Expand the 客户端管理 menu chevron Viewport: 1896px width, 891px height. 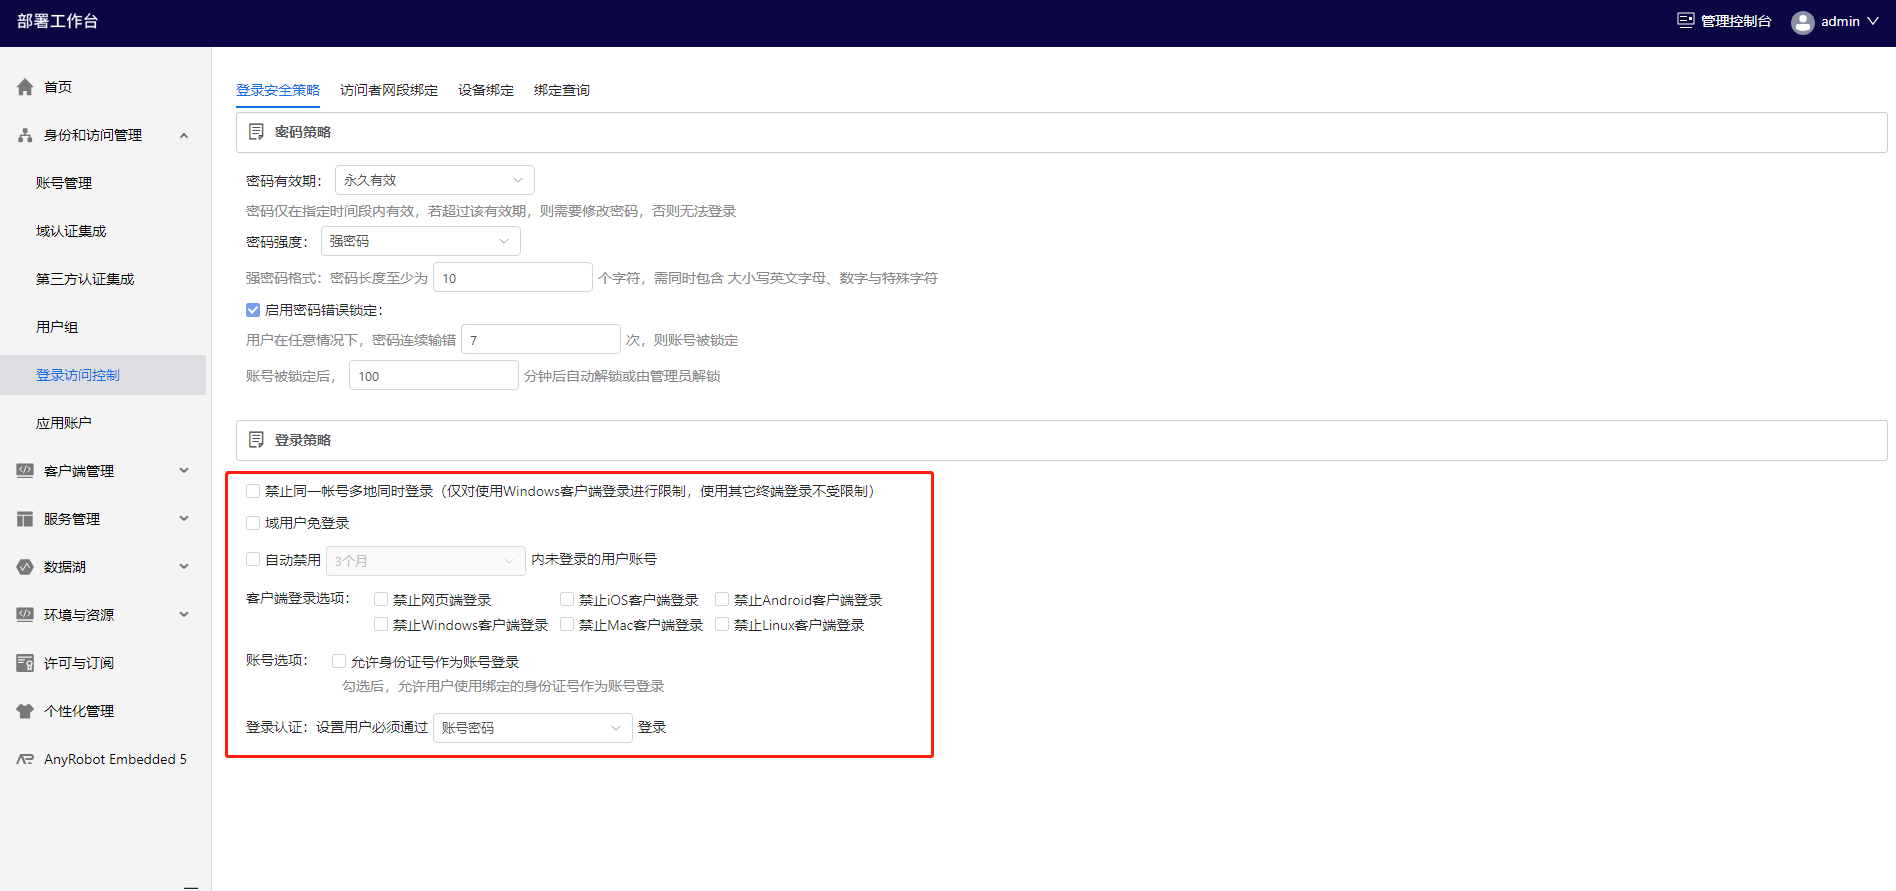(x=184, y=470)
